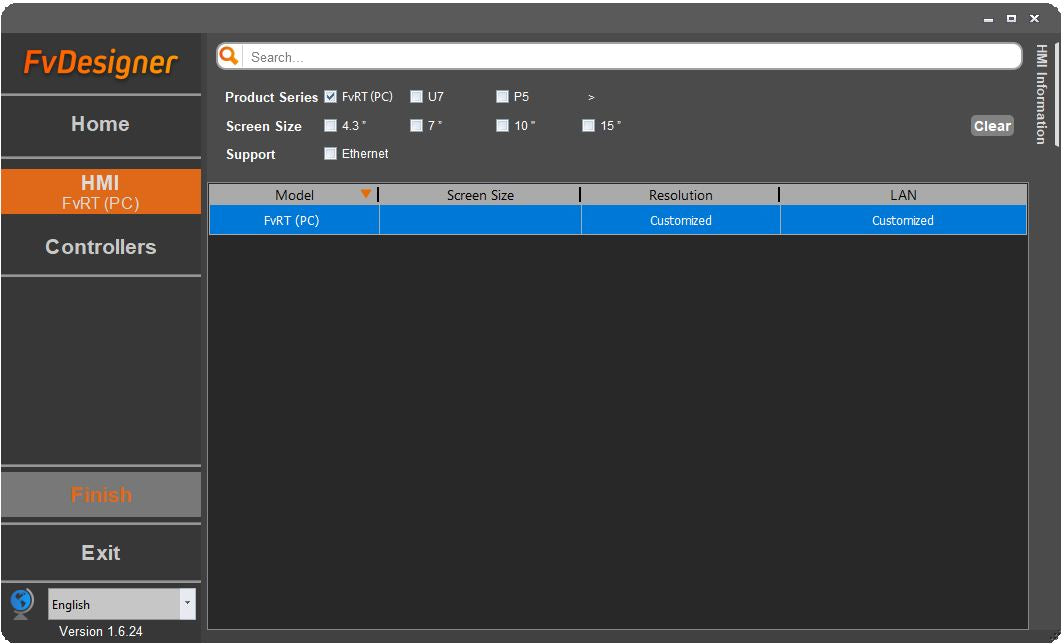This screenshot has height=644, width=1064.
Task: Minimize the FvDesigner window
Action: (988, 19)
